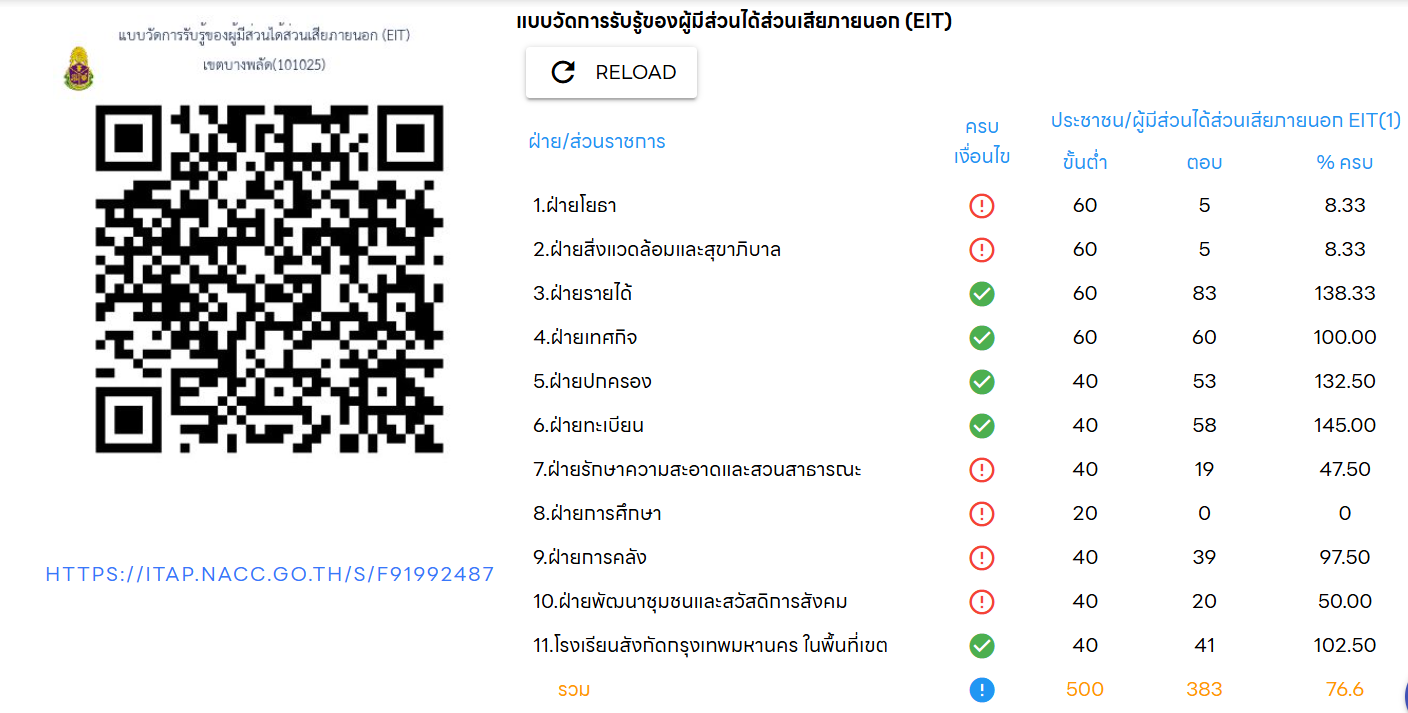The width and height of the screenshot is (1408, 713).
Task: Click the RELOAD button
Action: (611, 72)
